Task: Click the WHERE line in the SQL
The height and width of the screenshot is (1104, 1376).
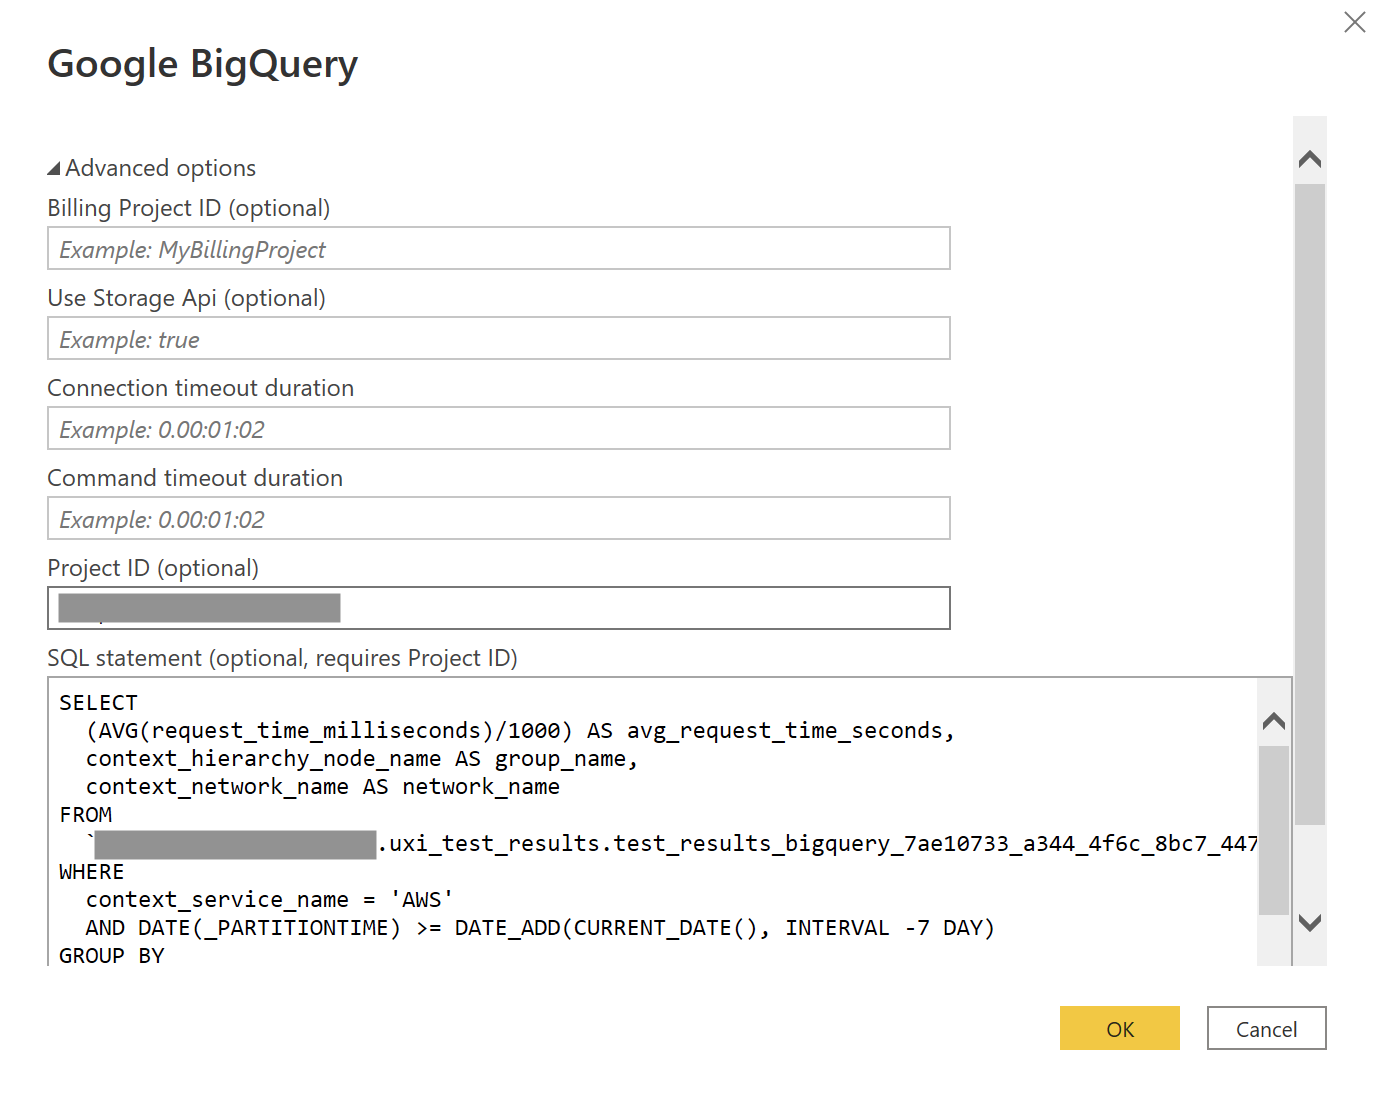Action: pos(91,872)
